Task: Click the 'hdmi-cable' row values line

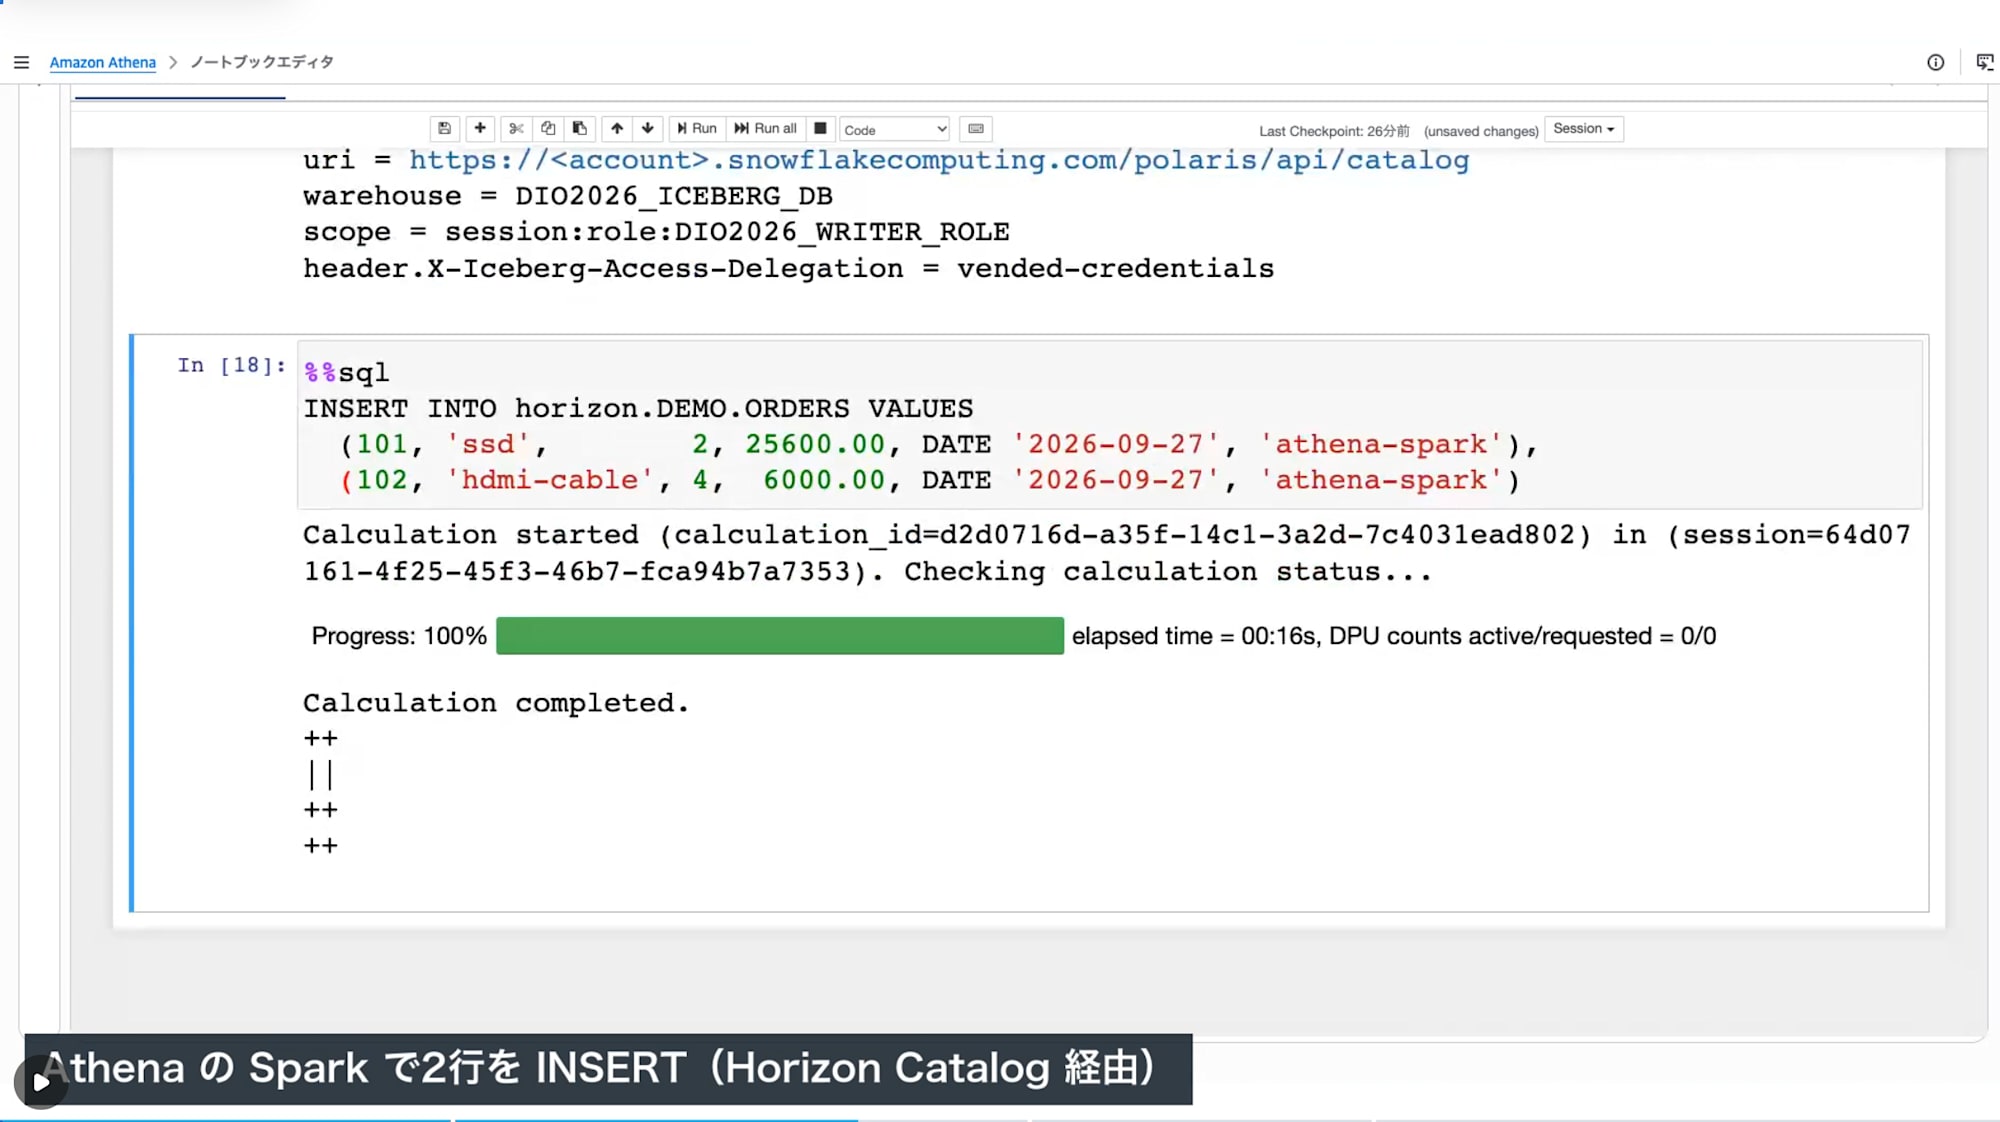Action: 930,480
